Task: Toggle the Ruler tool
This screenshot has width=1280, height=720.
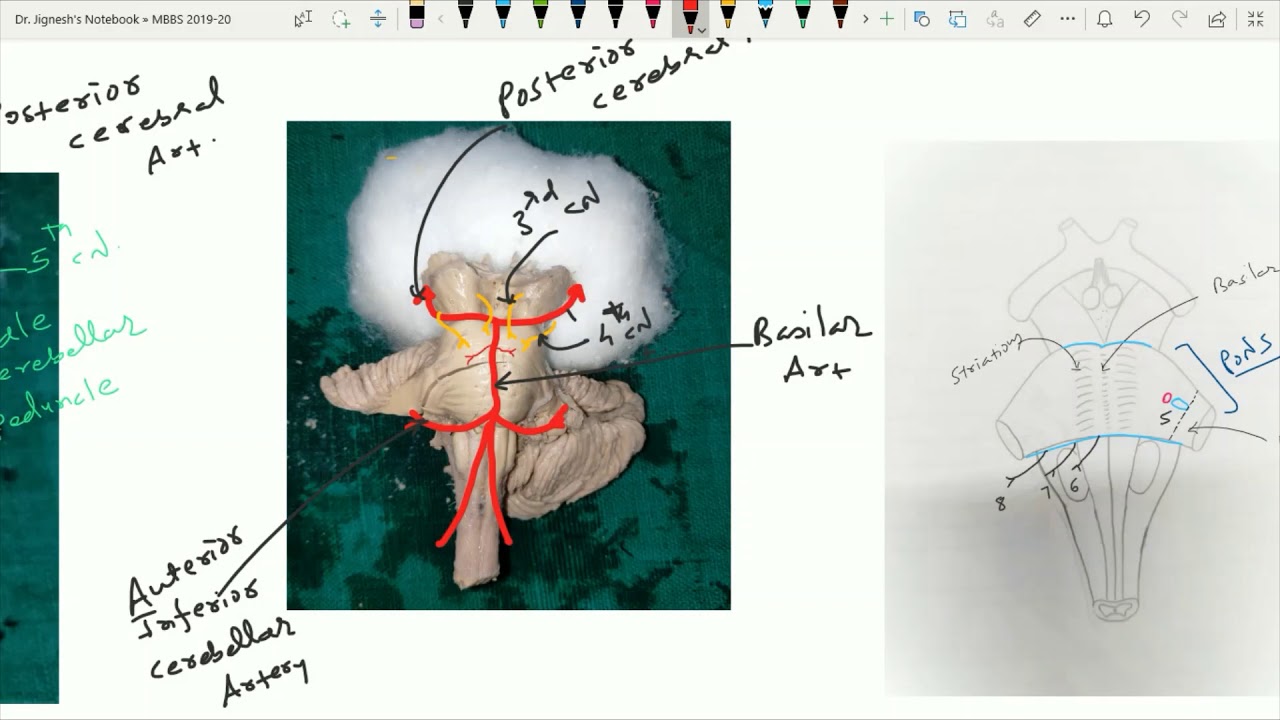Action: pos(1032,19)
